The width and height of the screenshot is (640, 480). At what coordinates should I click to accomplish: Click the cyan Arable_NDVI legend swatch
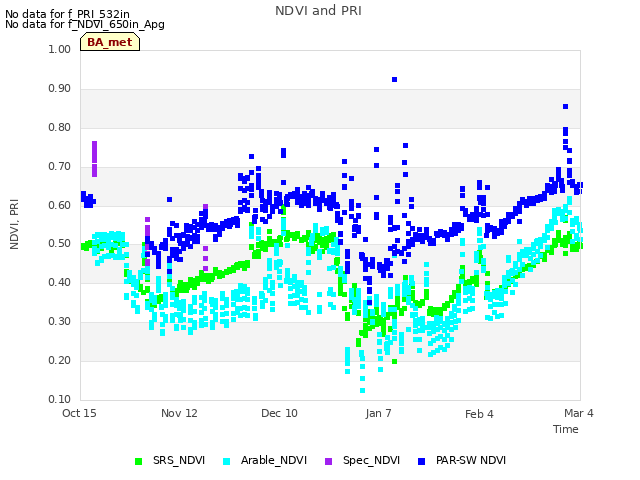227,461
